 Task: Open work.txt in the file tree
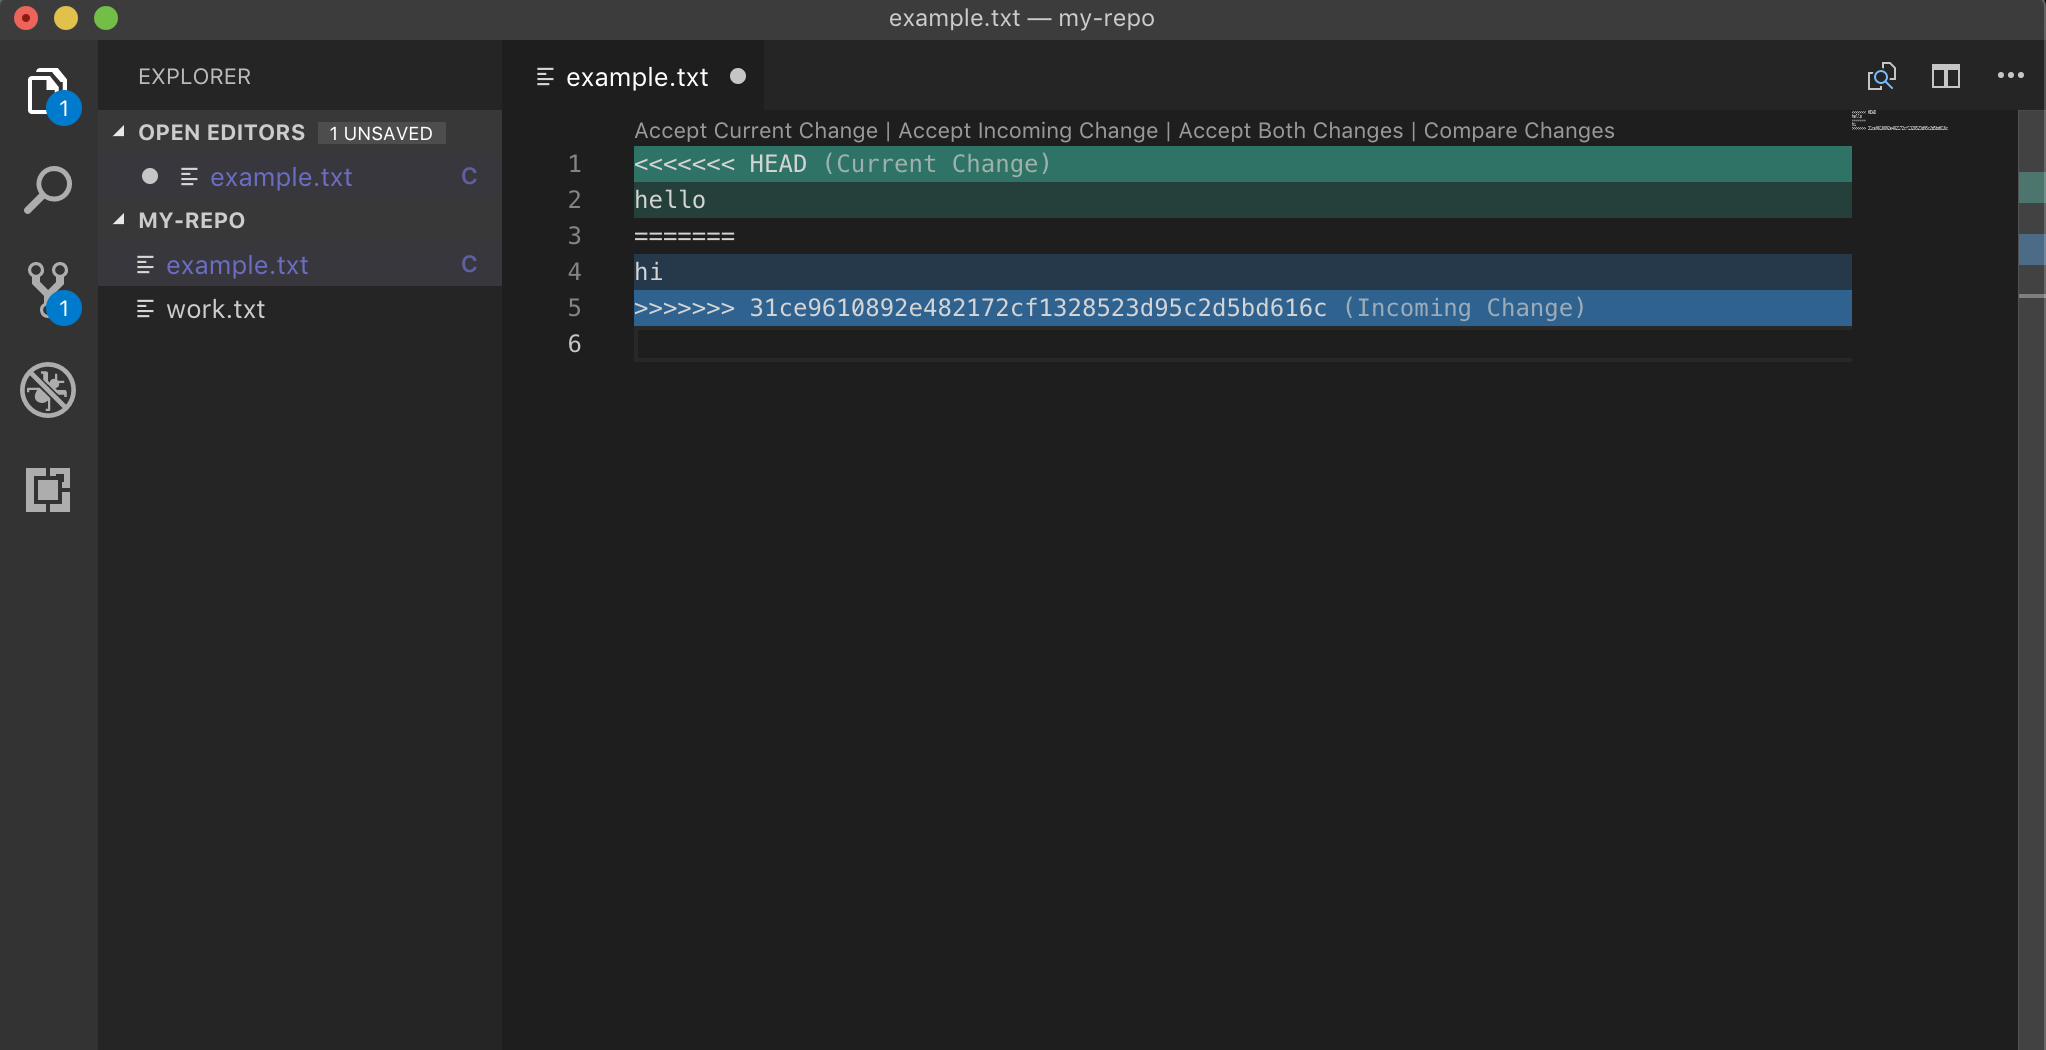(x=215, y=310)
